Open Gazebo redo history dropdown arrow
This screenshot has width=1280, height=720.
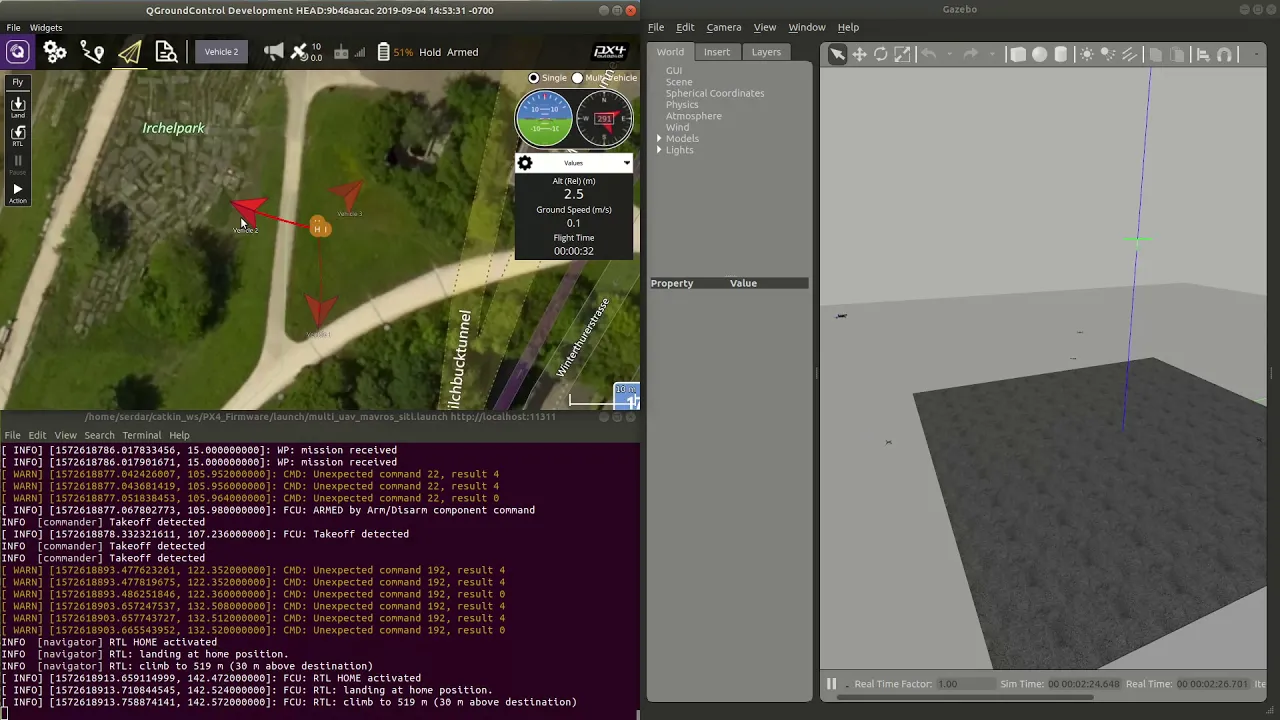point(994,54)
